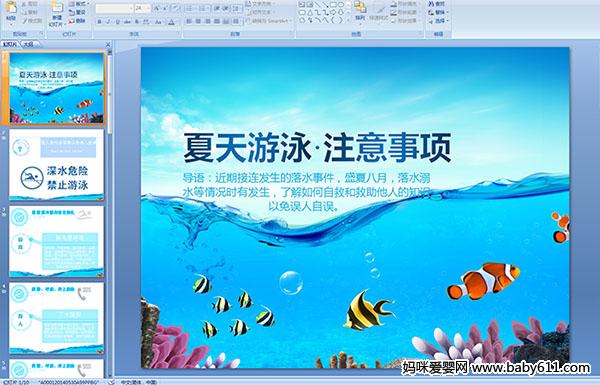Click the font color button
The width and height of the screenshot is (600, 385).
coord(172,22)
